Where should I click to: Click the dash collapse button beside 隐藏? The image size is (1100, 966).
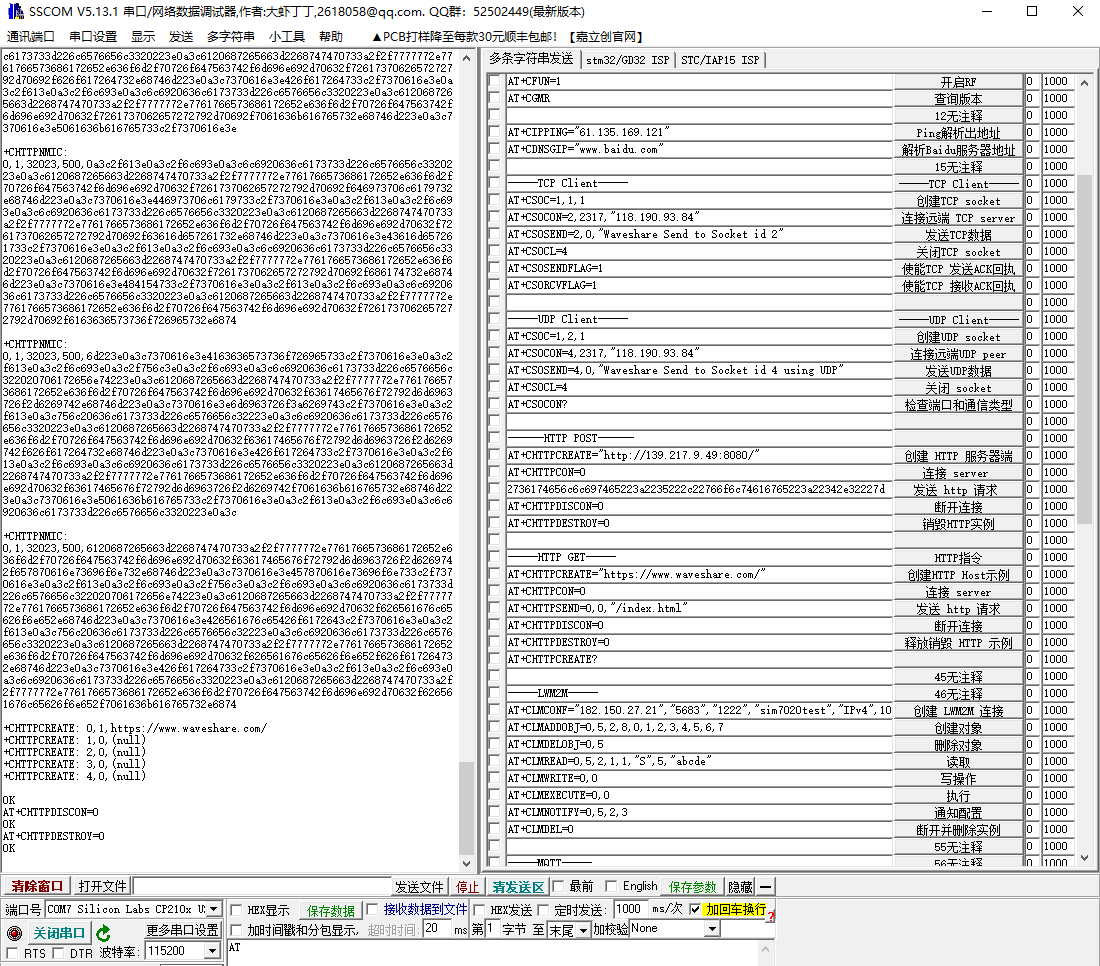point(766,887)
